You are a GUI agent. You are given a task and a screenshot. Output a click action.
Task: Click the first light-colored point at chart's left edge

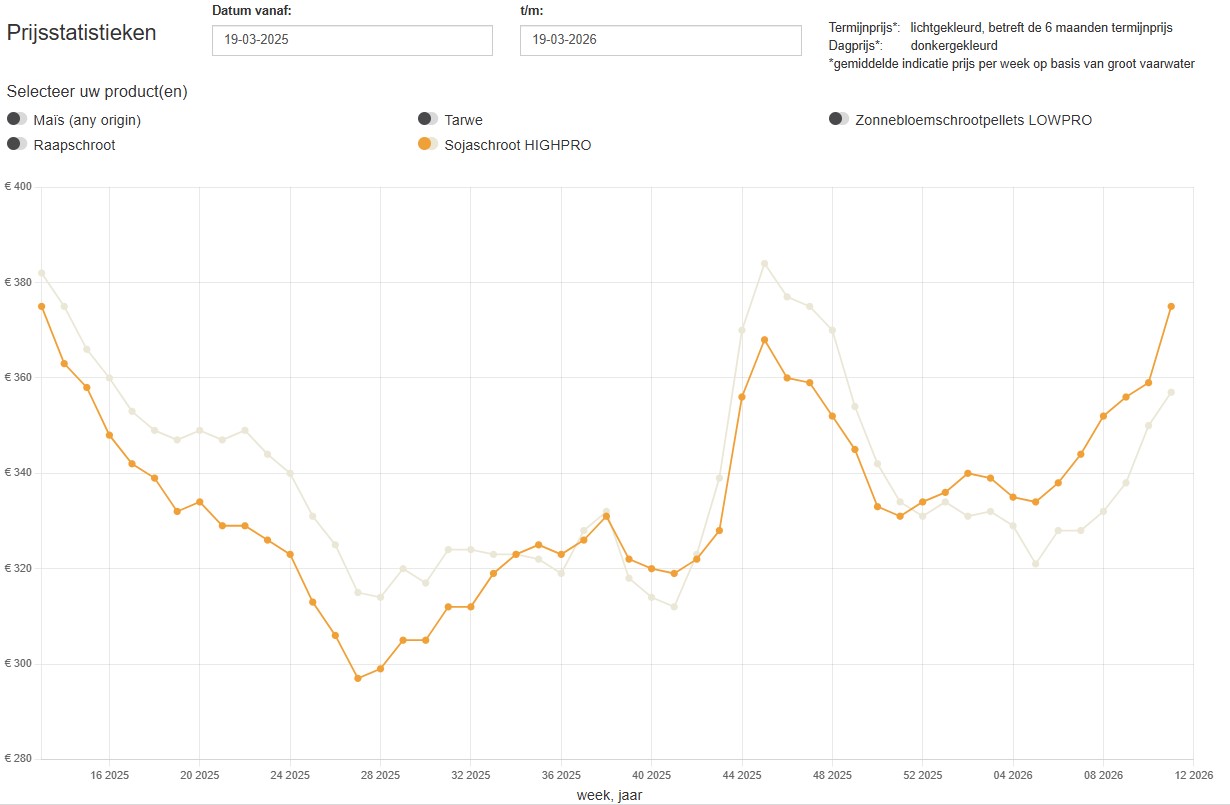(x=41, y=273)
